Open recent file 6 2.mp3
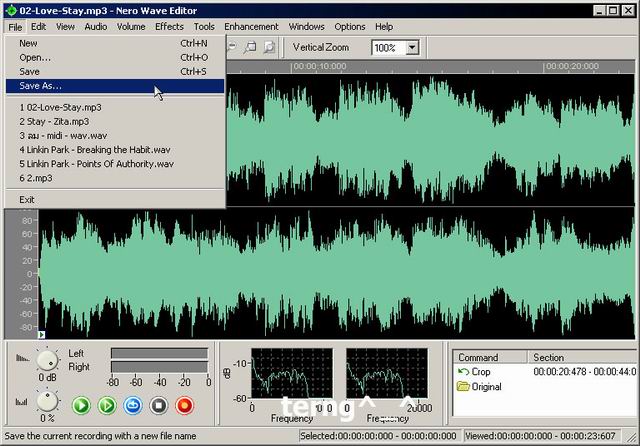Image resolution: width=640 pixels, height=446 pixels. (x=115, y=178)
